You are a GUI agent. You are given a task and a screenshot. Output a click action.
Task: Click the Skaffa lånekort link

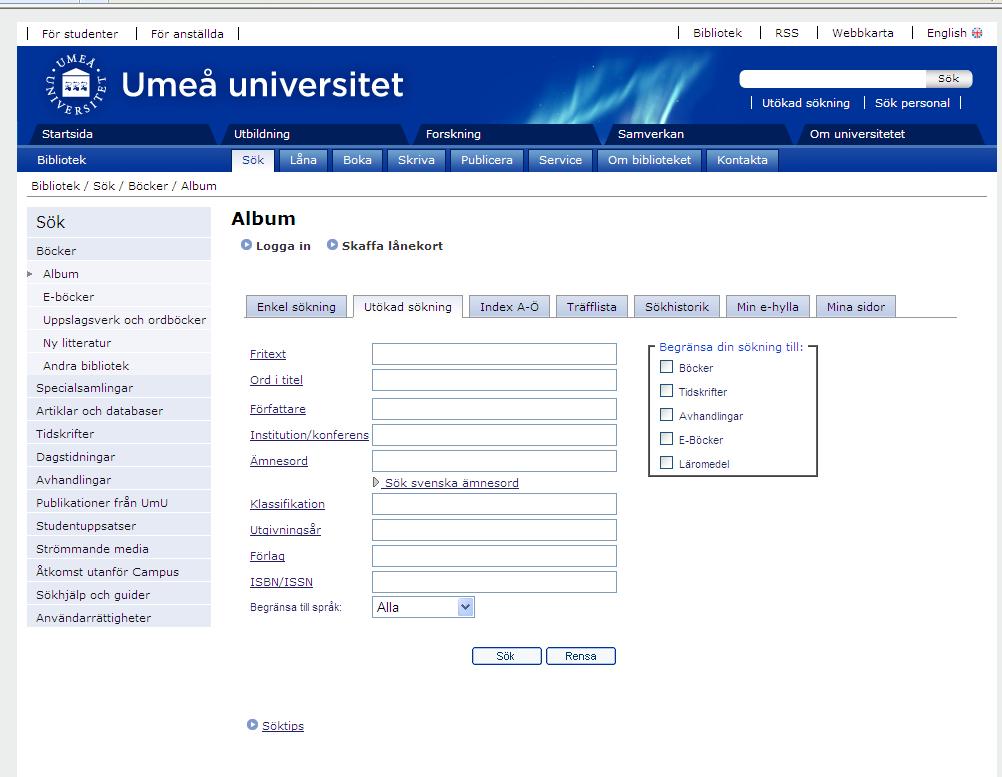[x=392, y=246]
